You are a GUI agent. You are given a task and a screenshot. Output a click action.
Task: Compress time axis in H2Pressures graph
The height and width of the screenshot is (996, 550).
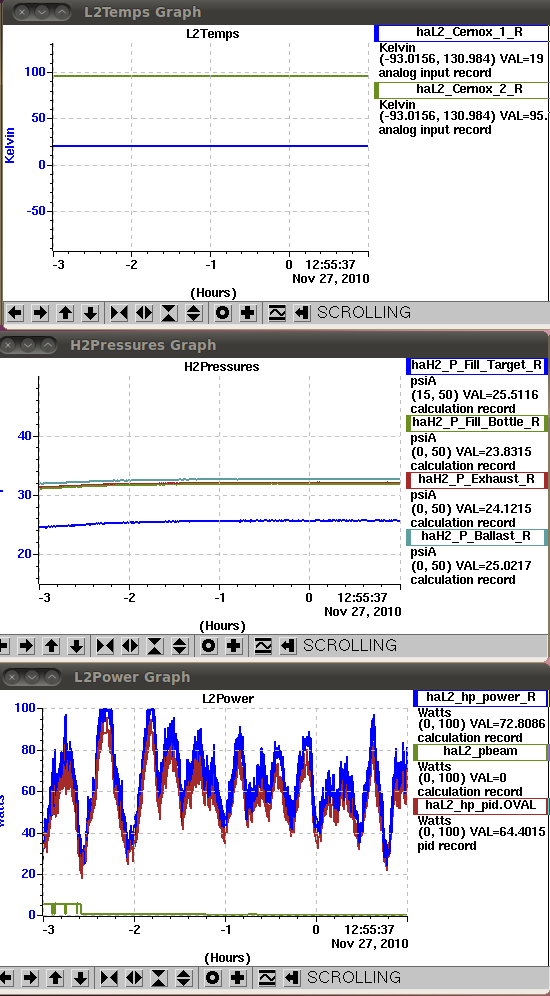(105, 646)
